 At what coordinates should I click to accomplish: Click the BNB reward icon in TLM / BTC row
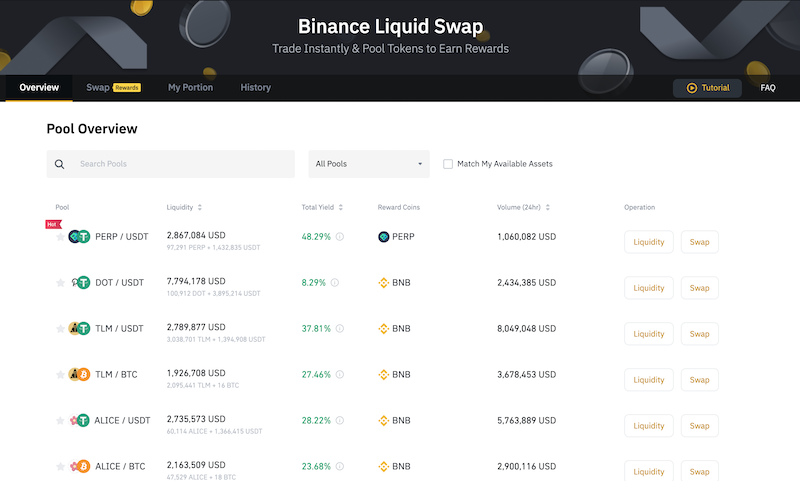[x=384, y=374]
